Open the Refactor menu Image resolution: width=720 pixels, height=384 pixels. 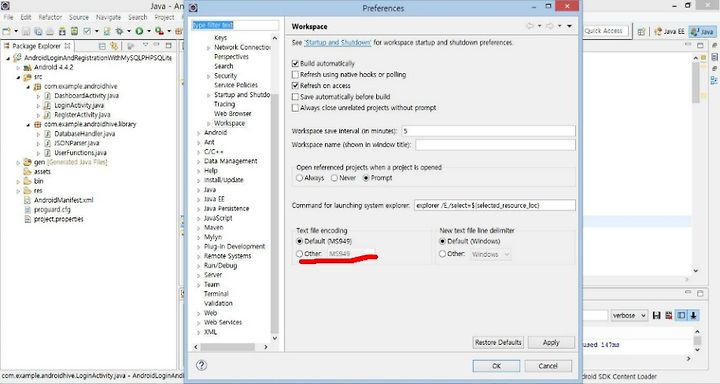coord(50,17)
